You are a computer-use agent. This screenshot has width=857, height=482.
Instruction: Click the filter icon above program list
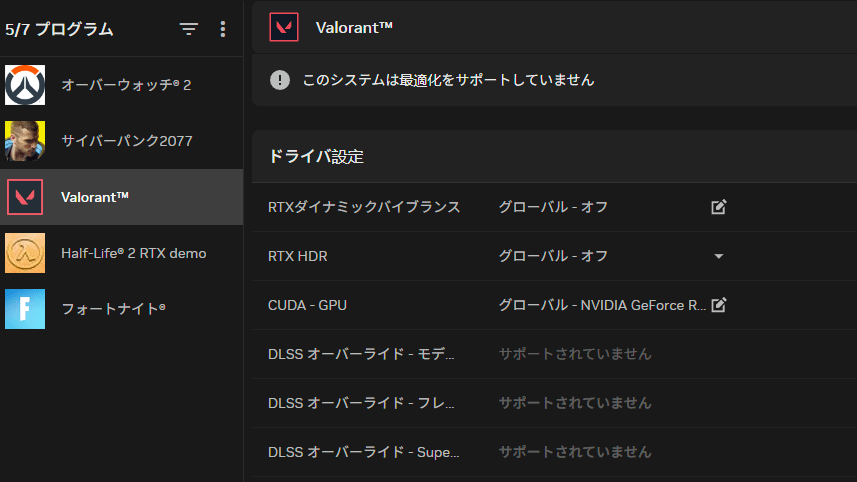pos(189,30)
